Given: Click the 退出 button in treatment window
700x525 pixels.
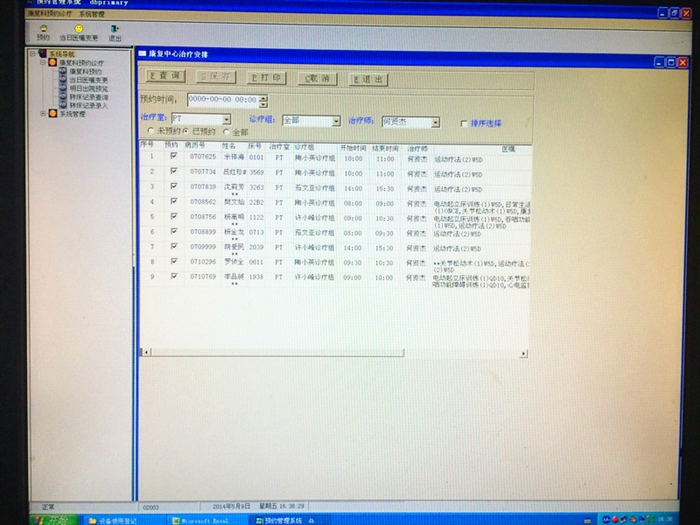Looking at the screenshot, I should (x=368, y=79).
